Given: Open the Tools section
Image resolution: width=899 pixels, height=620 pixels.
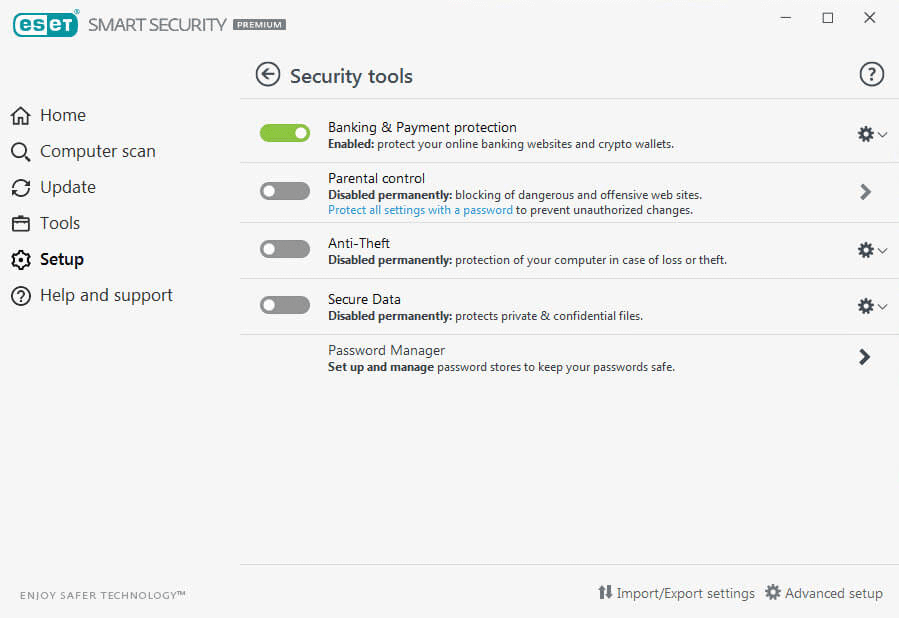Looking at the screenshot, I should coord(59,223).
